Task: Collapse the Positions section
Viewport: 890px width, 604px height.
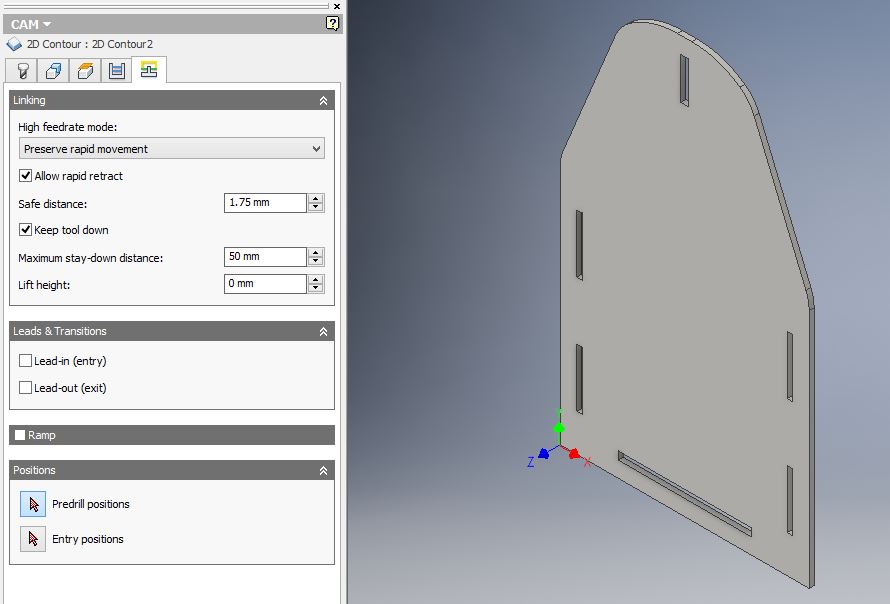Action: point(323,471)
